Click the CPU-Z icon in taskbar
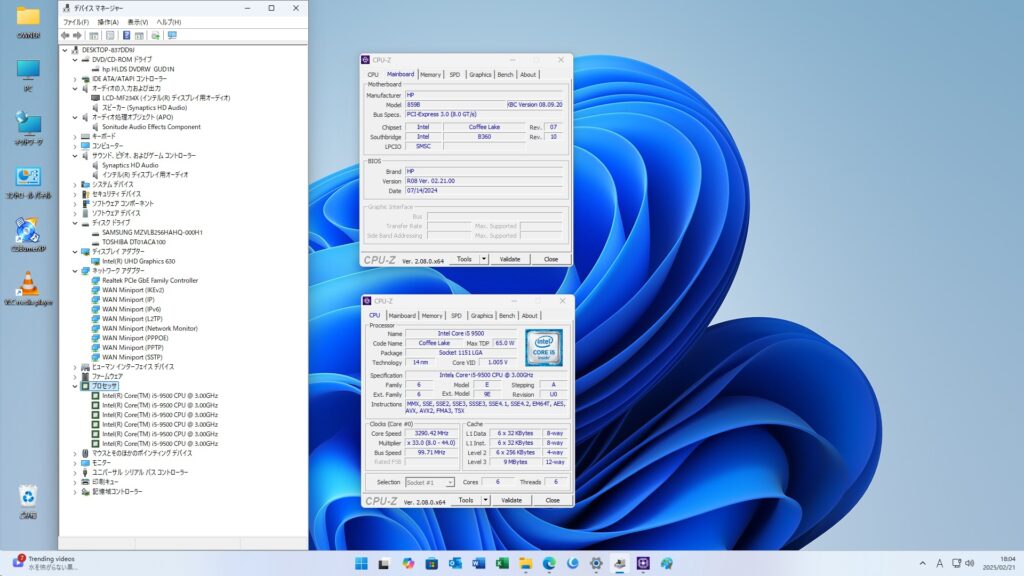Viewport: 1024px width, 576px height. pos(643,564)
